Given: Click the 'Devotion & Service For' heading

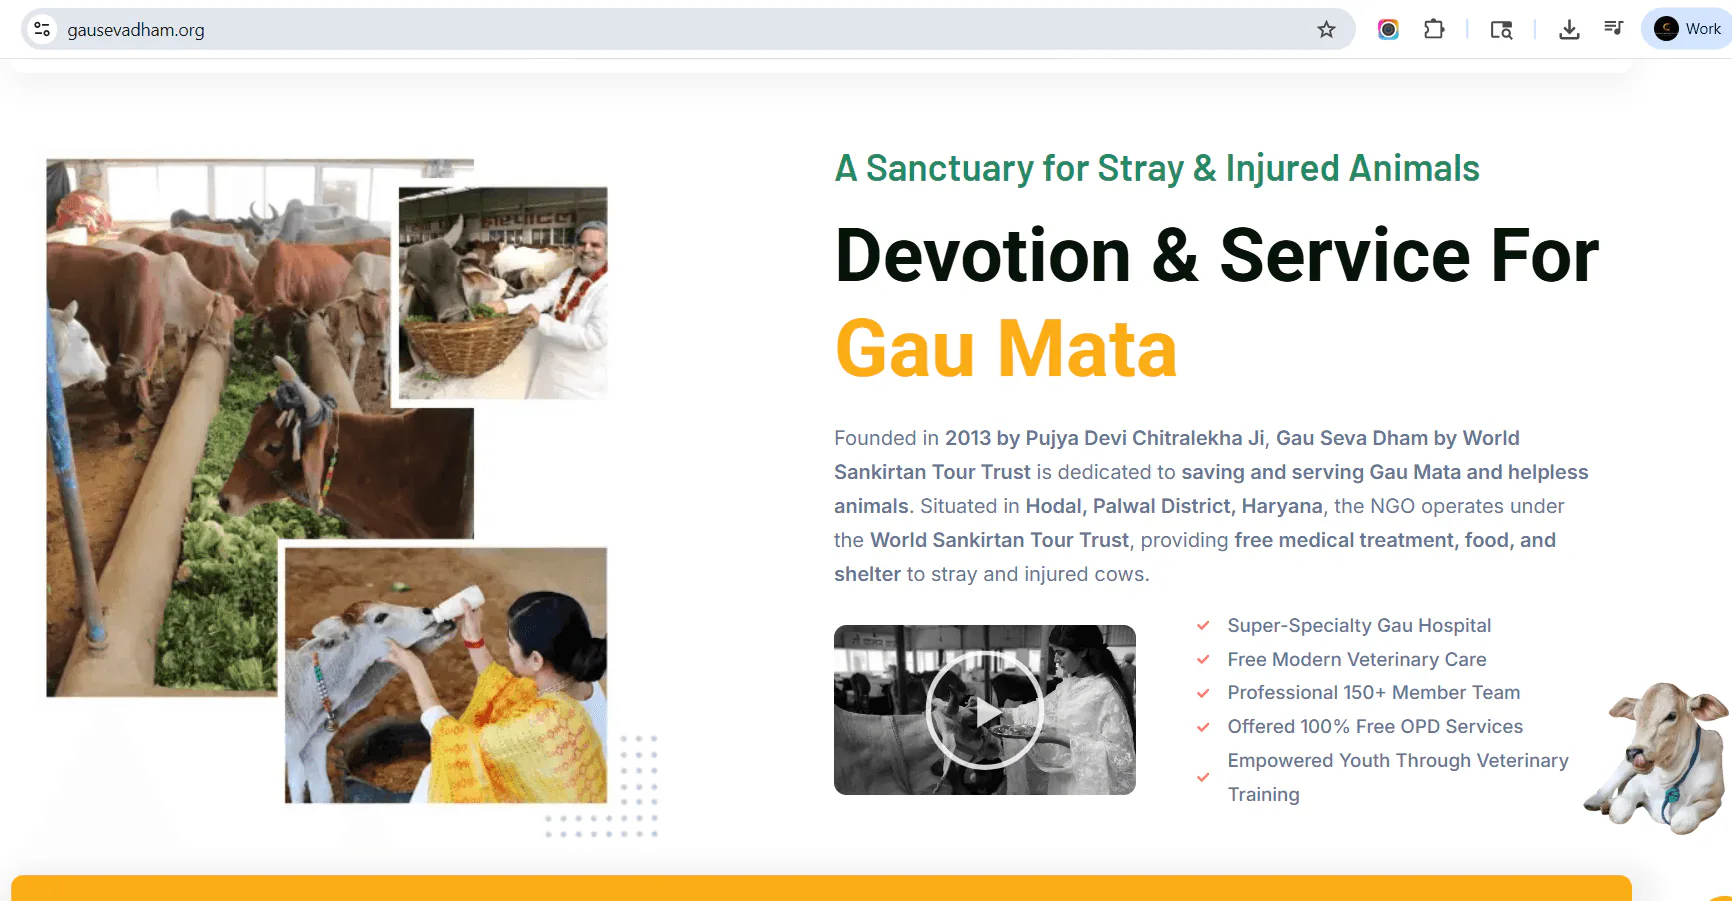Looking at the screenshot, I should point(1217,255).
